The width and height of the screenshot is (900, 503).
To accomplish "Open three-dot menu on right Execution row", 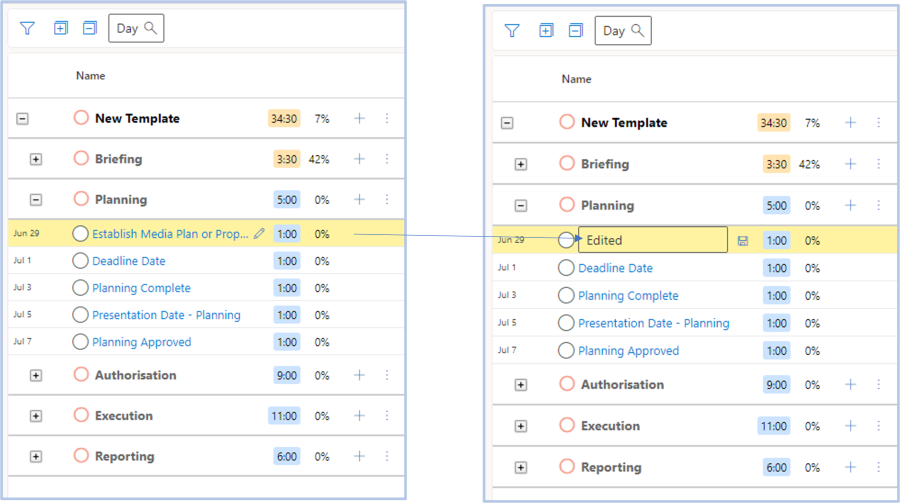I will 879,426.
